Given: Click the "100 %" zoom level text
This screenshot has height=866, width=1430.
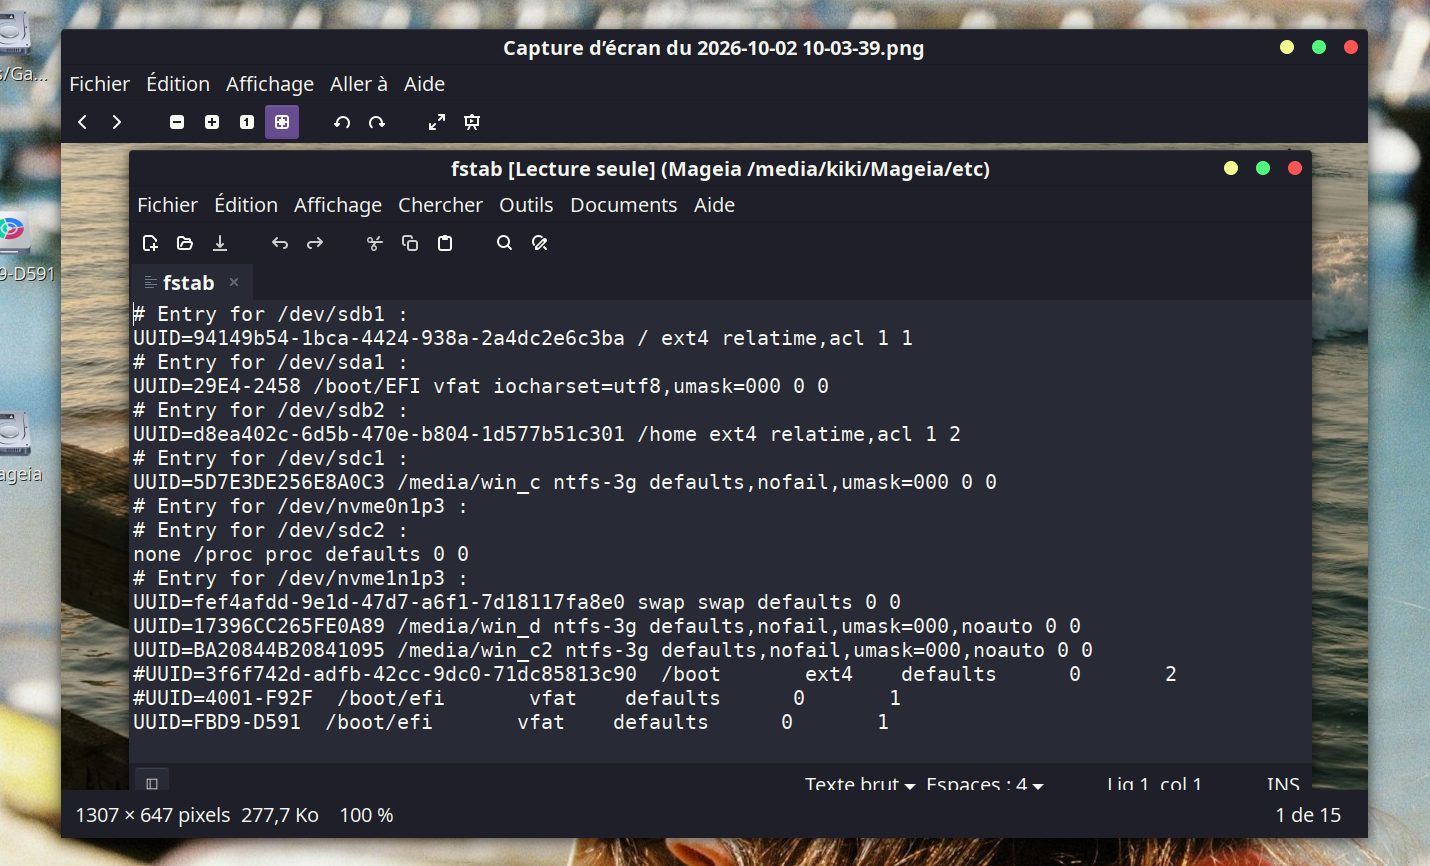Looking at the screenshot, I should click(366, 815).
